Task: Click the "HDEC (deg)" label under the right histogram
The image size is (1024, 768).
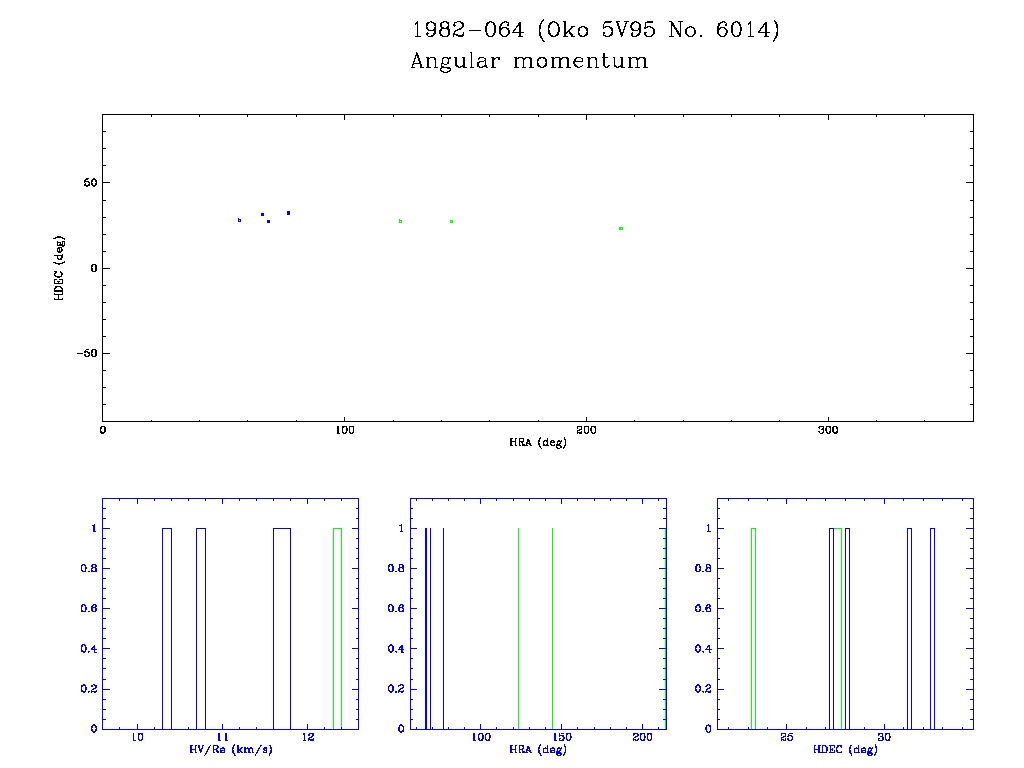Action: 845,750
